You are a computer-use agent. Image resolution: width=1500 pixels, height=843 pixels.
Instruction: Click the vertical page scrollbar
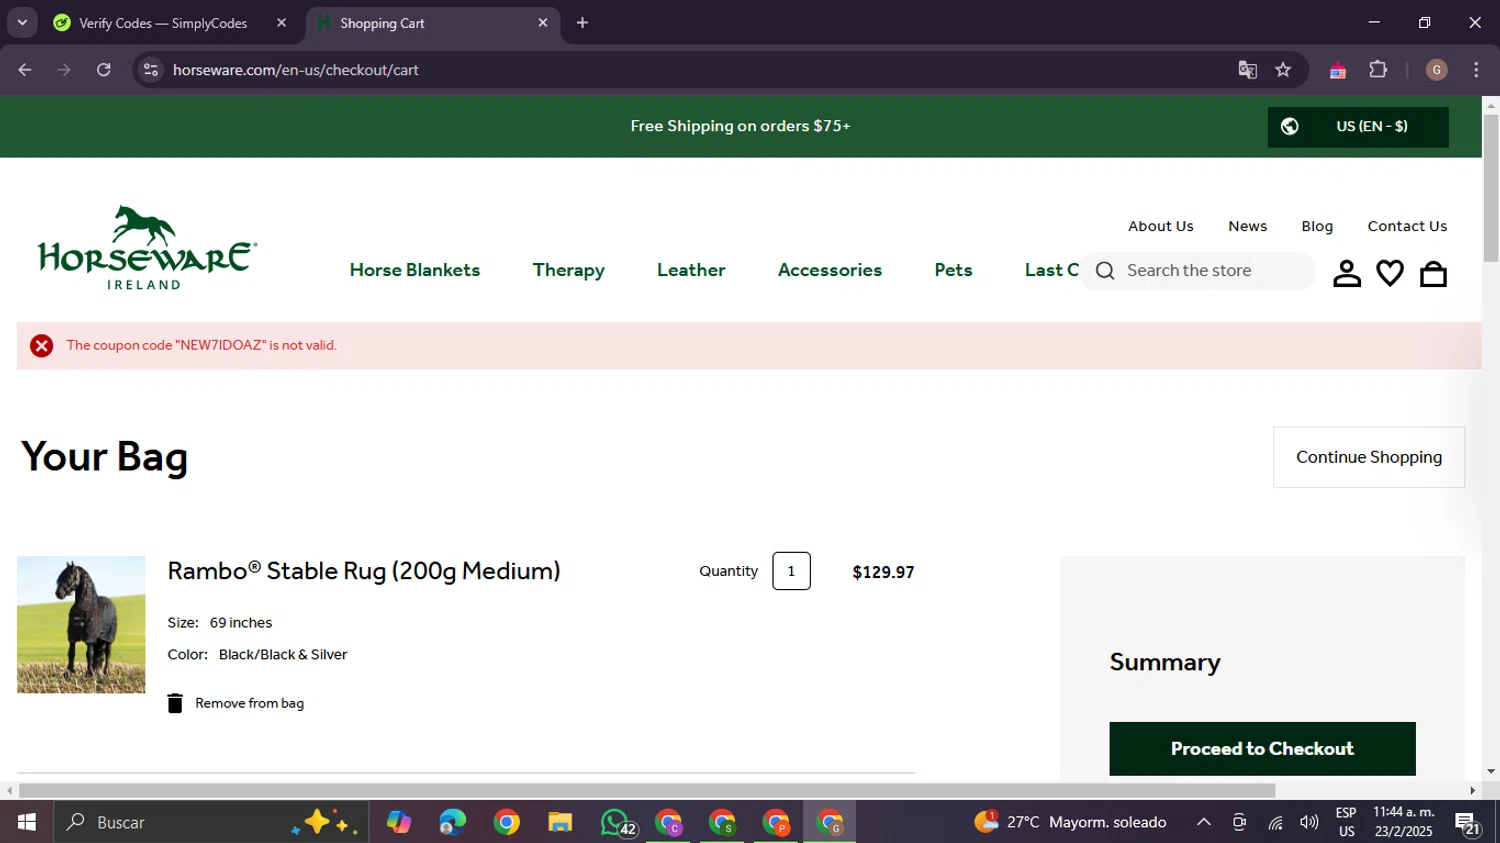[1491, 188]
